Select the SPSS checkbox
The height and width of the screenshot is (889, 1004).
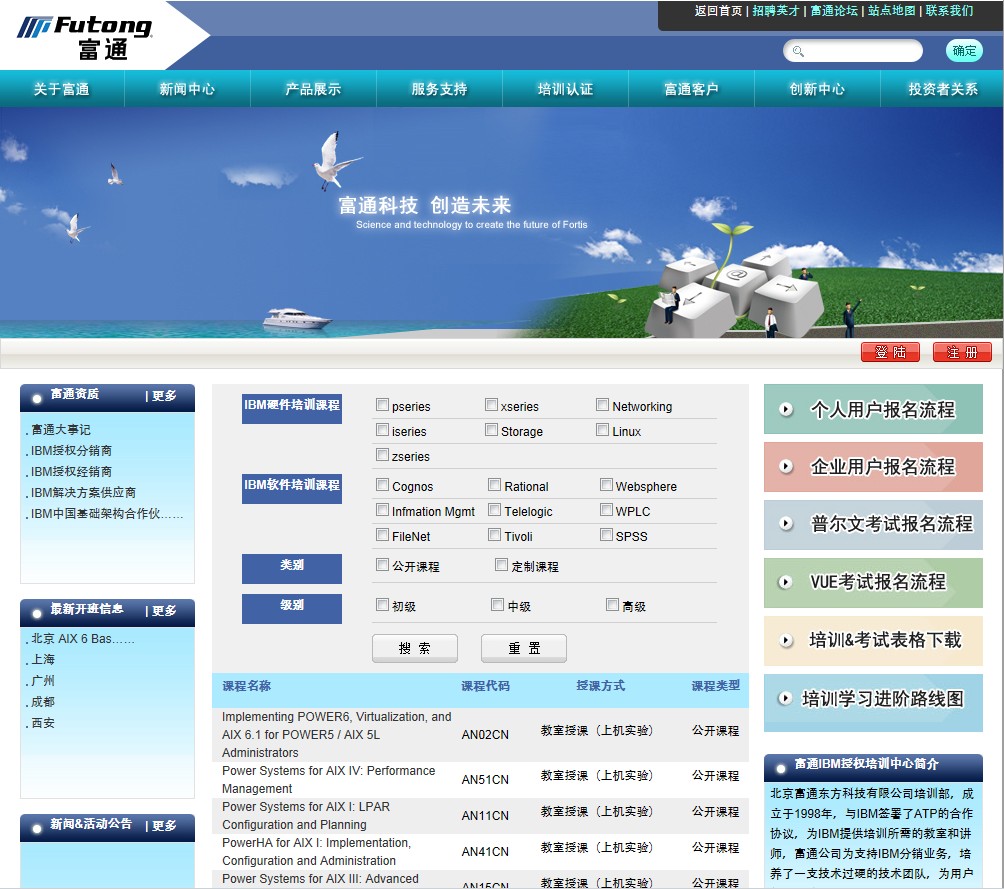606,535
